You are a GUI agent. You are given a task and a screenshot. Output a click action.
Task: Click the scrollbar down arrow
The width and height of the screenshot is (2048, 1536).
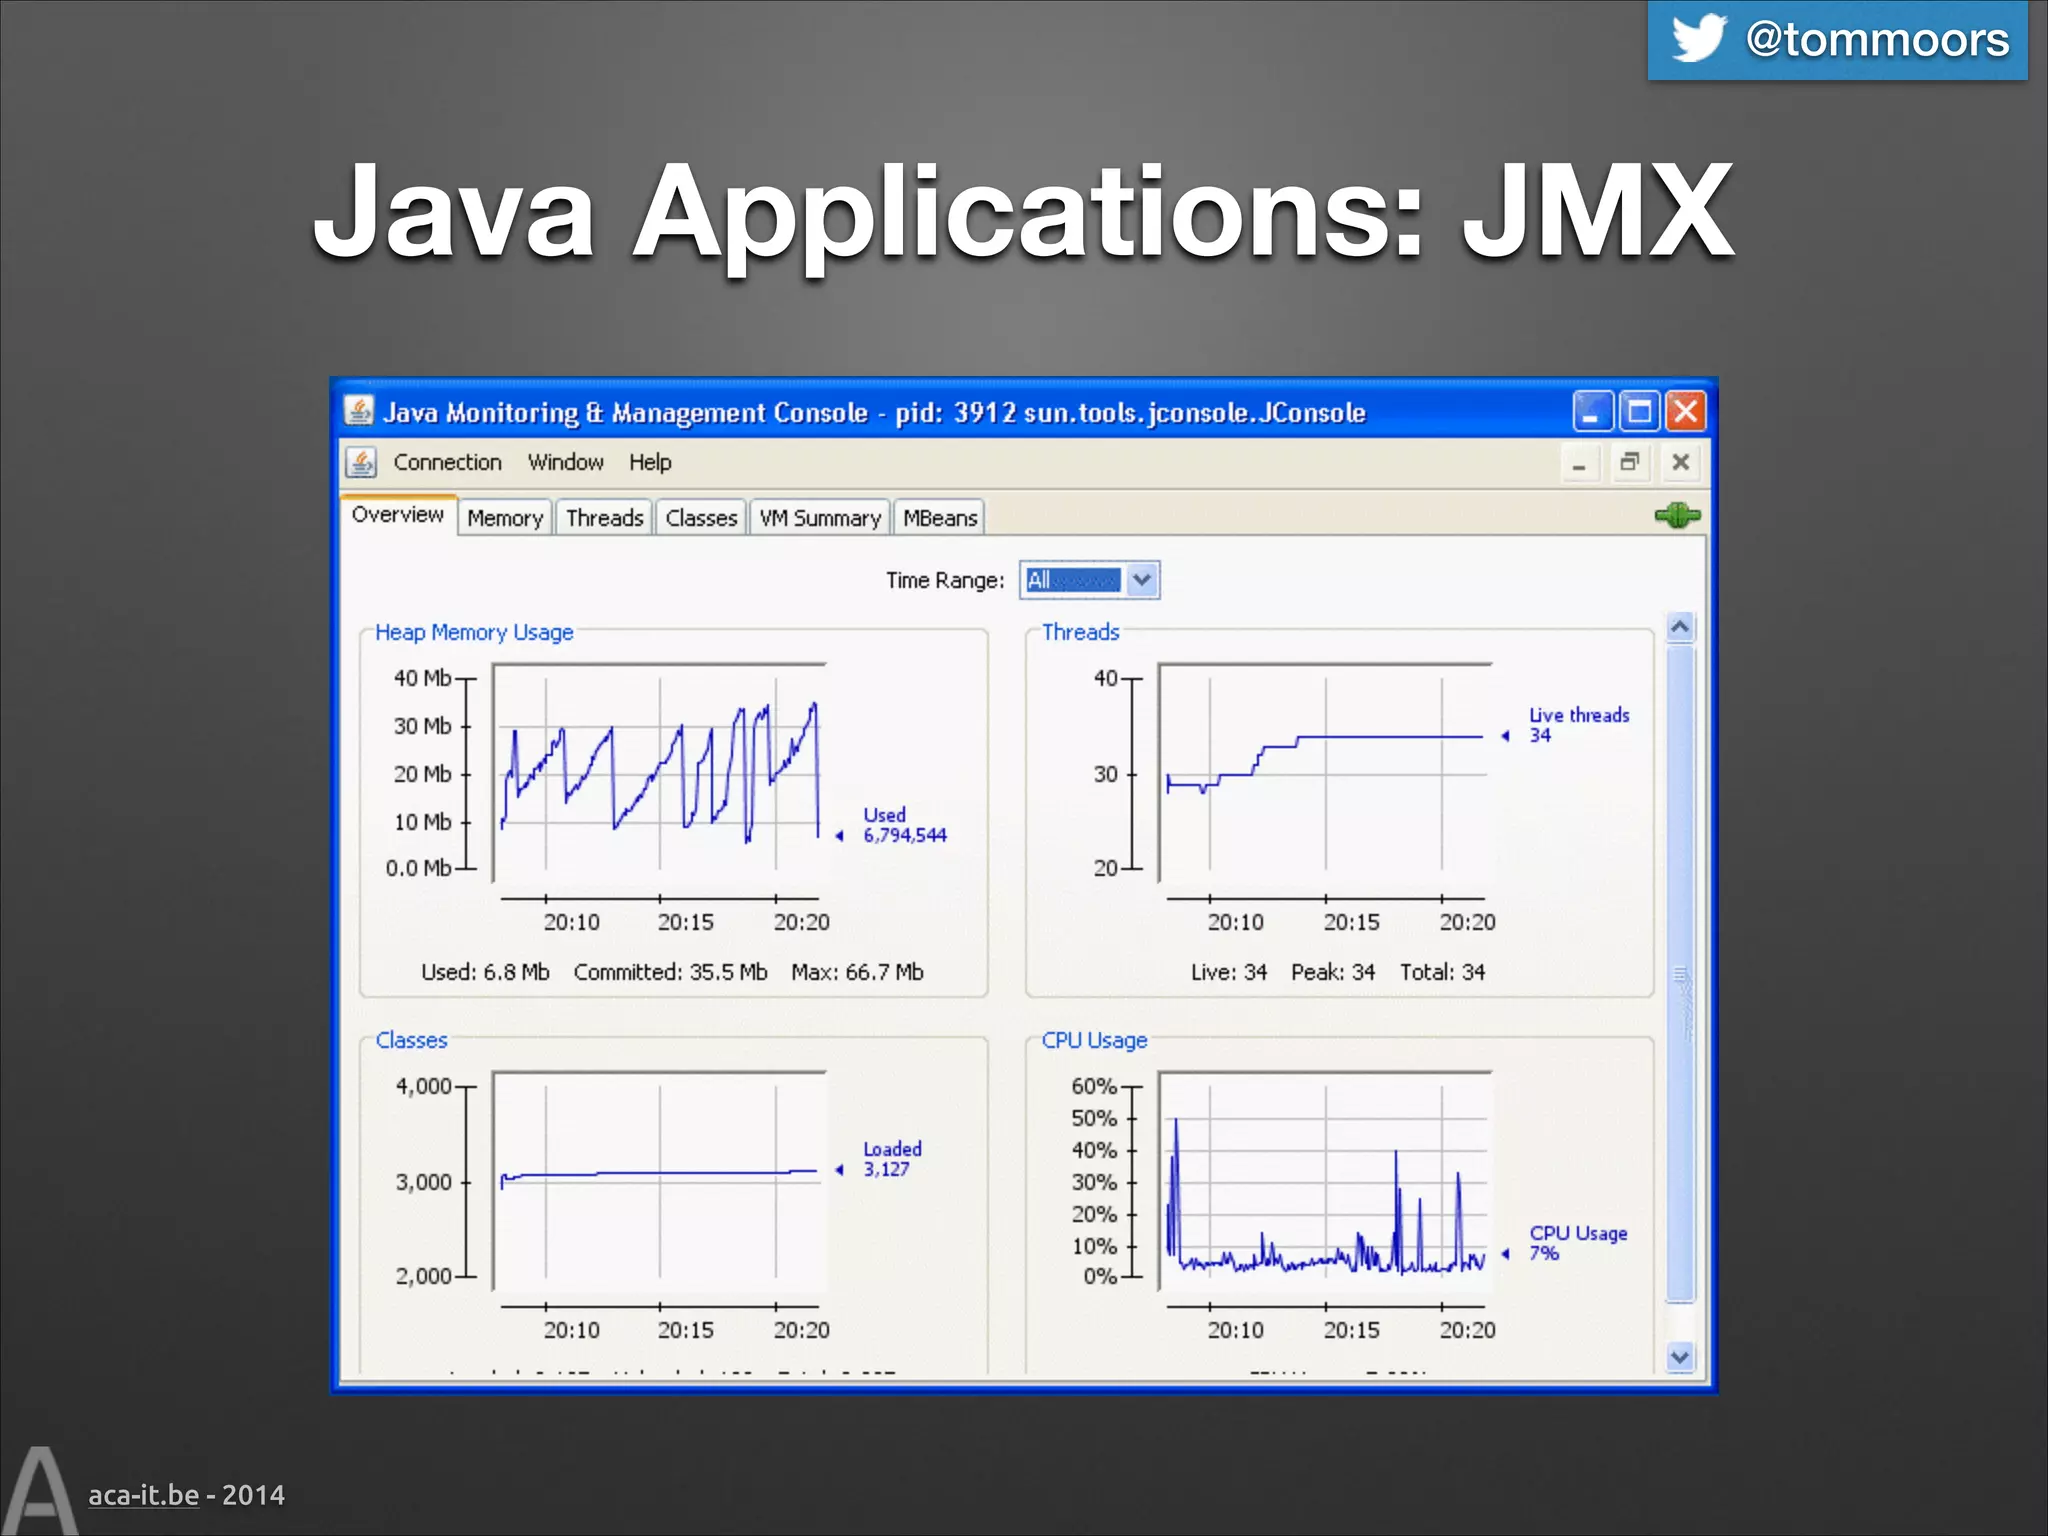pos(1680,1357)
